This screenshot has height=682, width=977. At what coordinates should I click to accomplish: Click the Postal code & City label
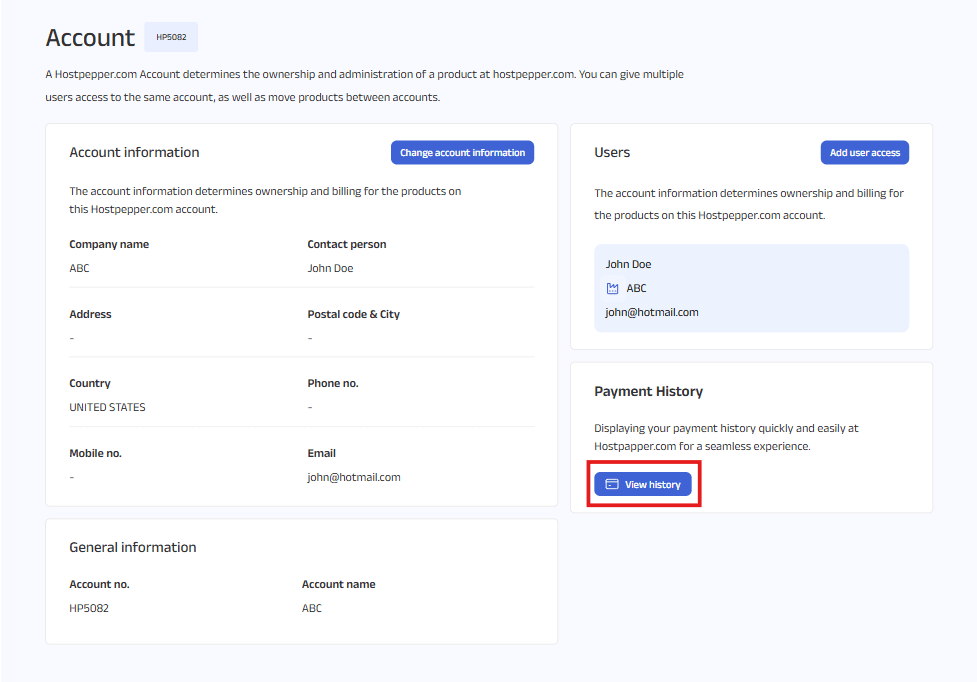click(x=353, y=314)
